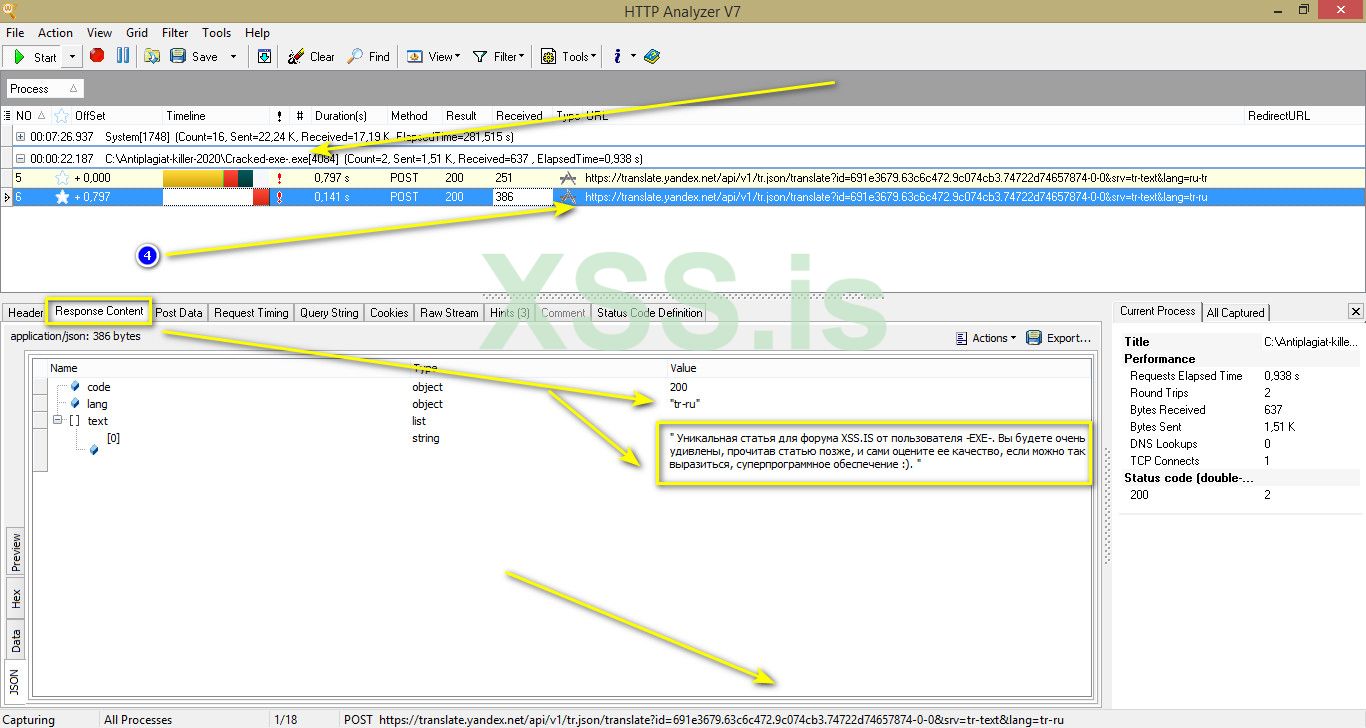Open the Filter menu in the menu bar
The image size is (1366, 728).
175,33
